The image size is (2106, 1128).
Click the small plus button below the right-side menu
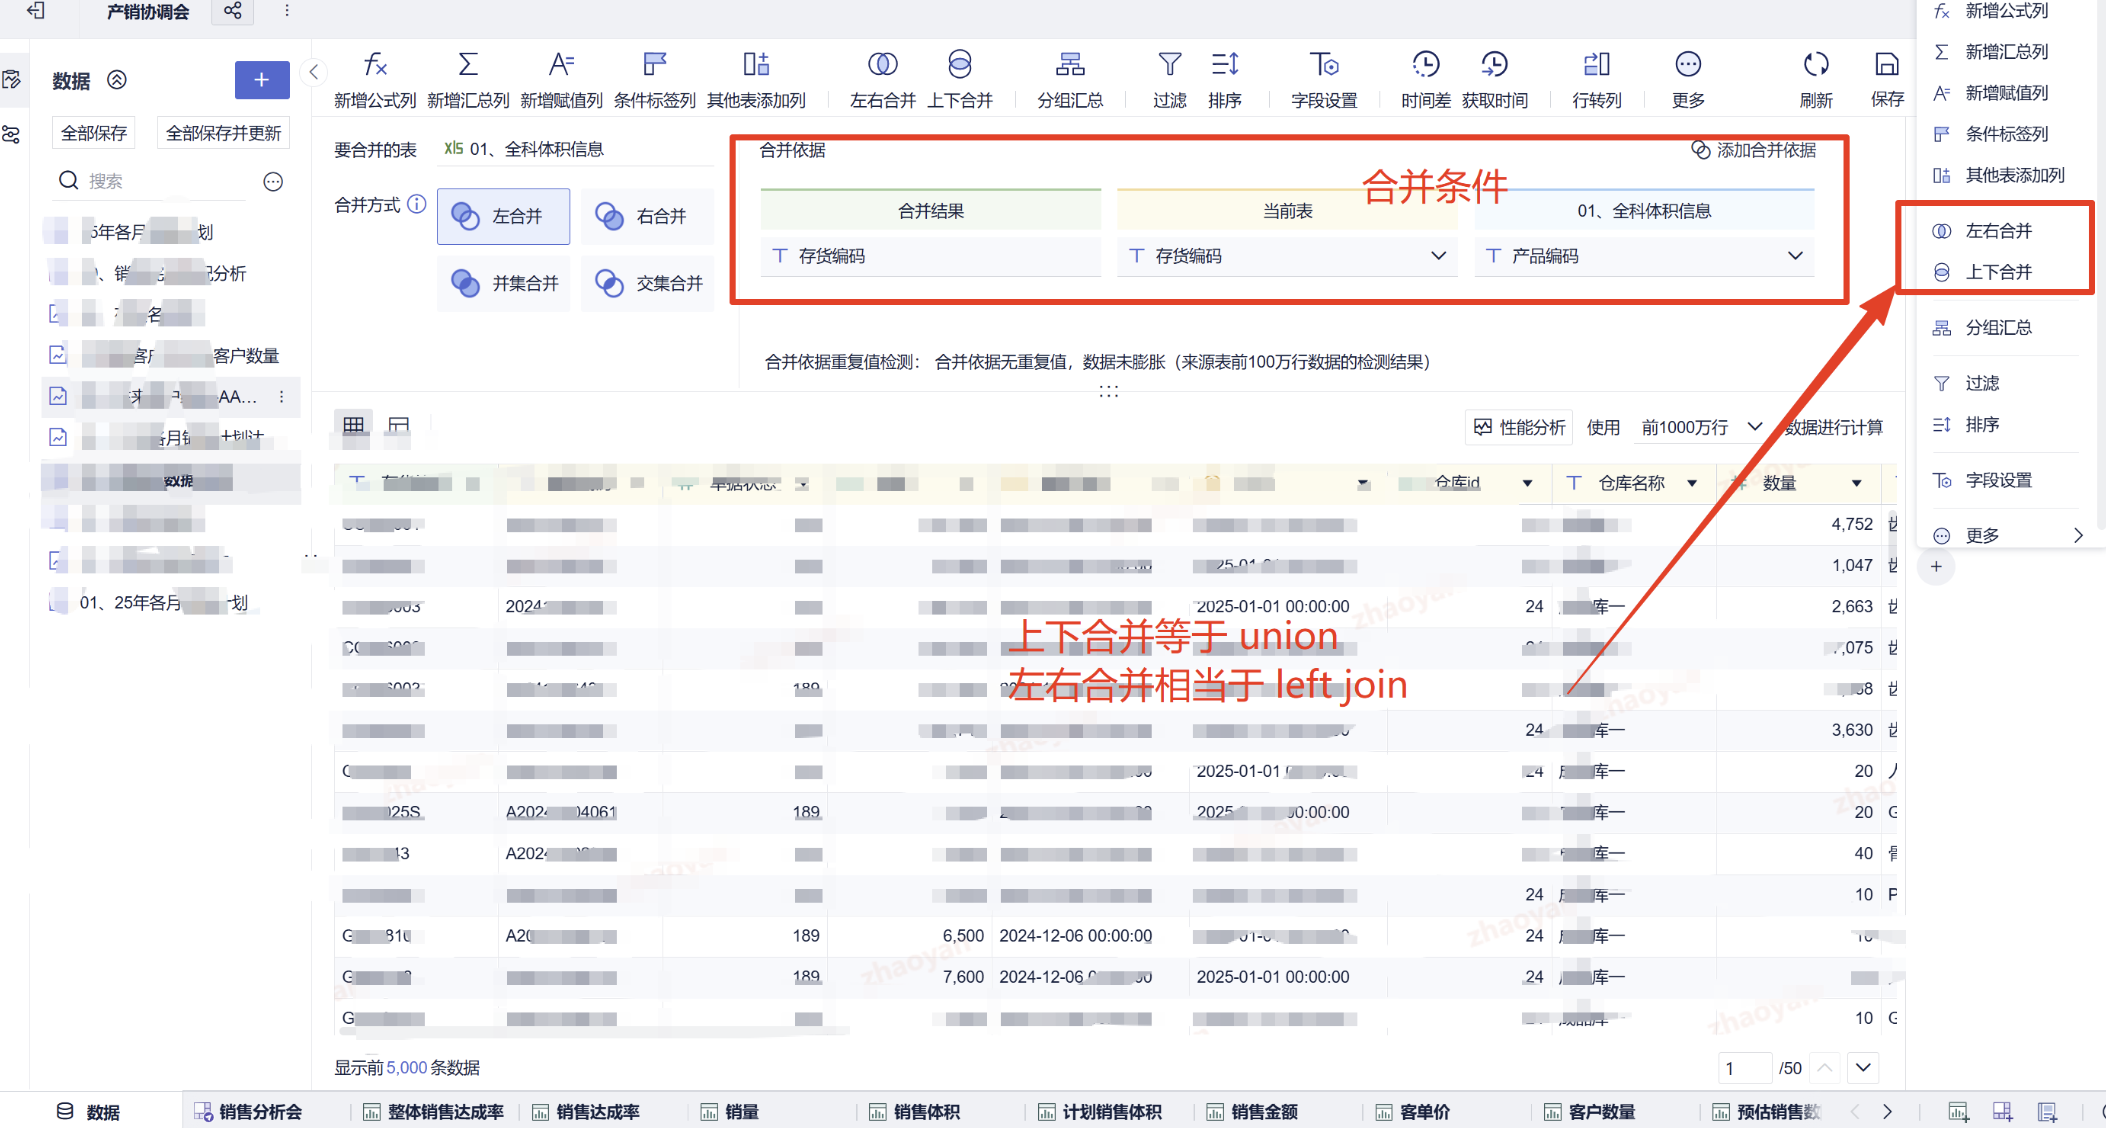click(x=1936, y=567)
